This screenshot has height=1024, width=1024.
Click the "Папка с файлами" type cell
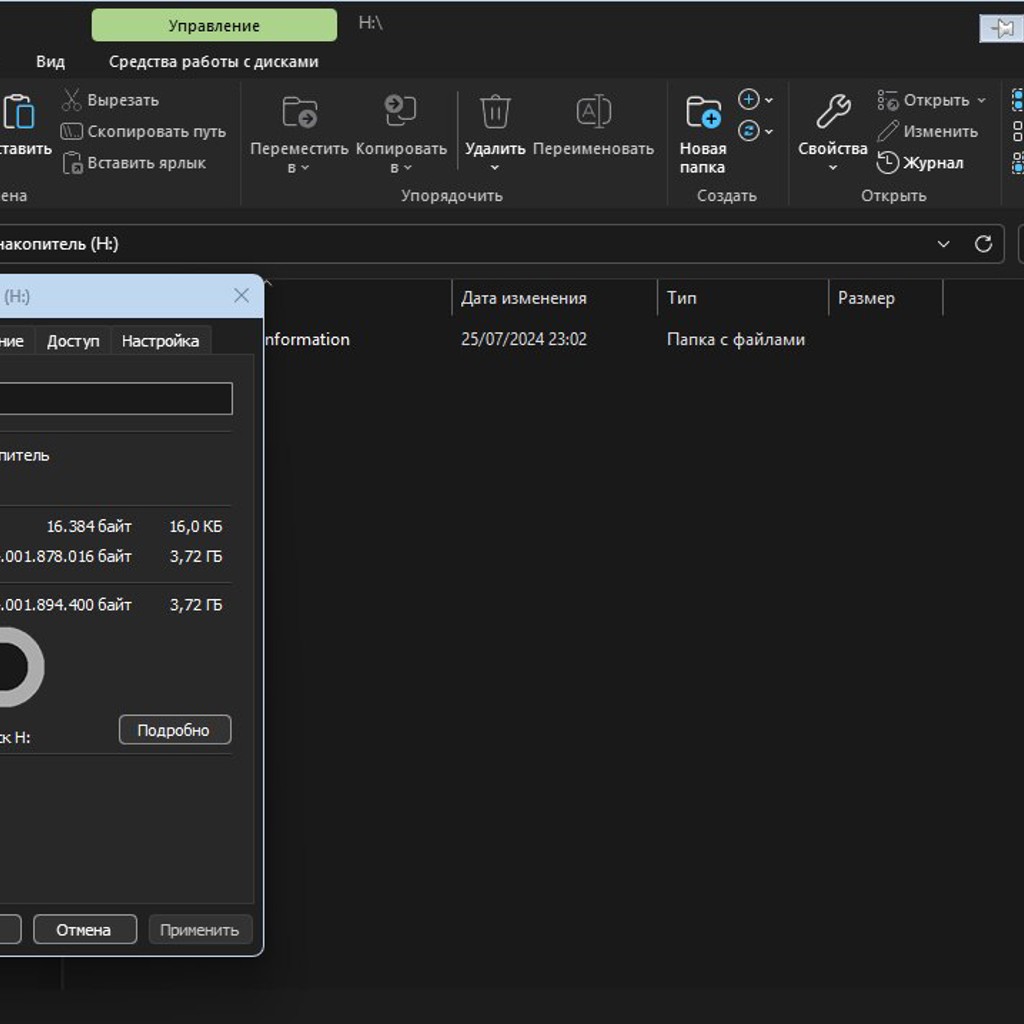pos(736,340)
